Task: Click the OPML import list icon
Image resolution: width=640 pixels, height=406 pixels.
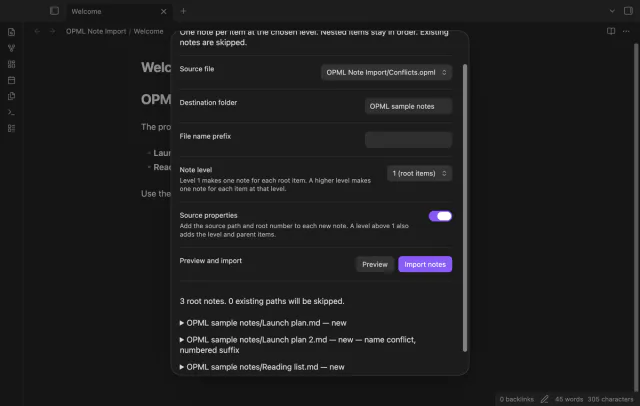Action: [11, 128]
